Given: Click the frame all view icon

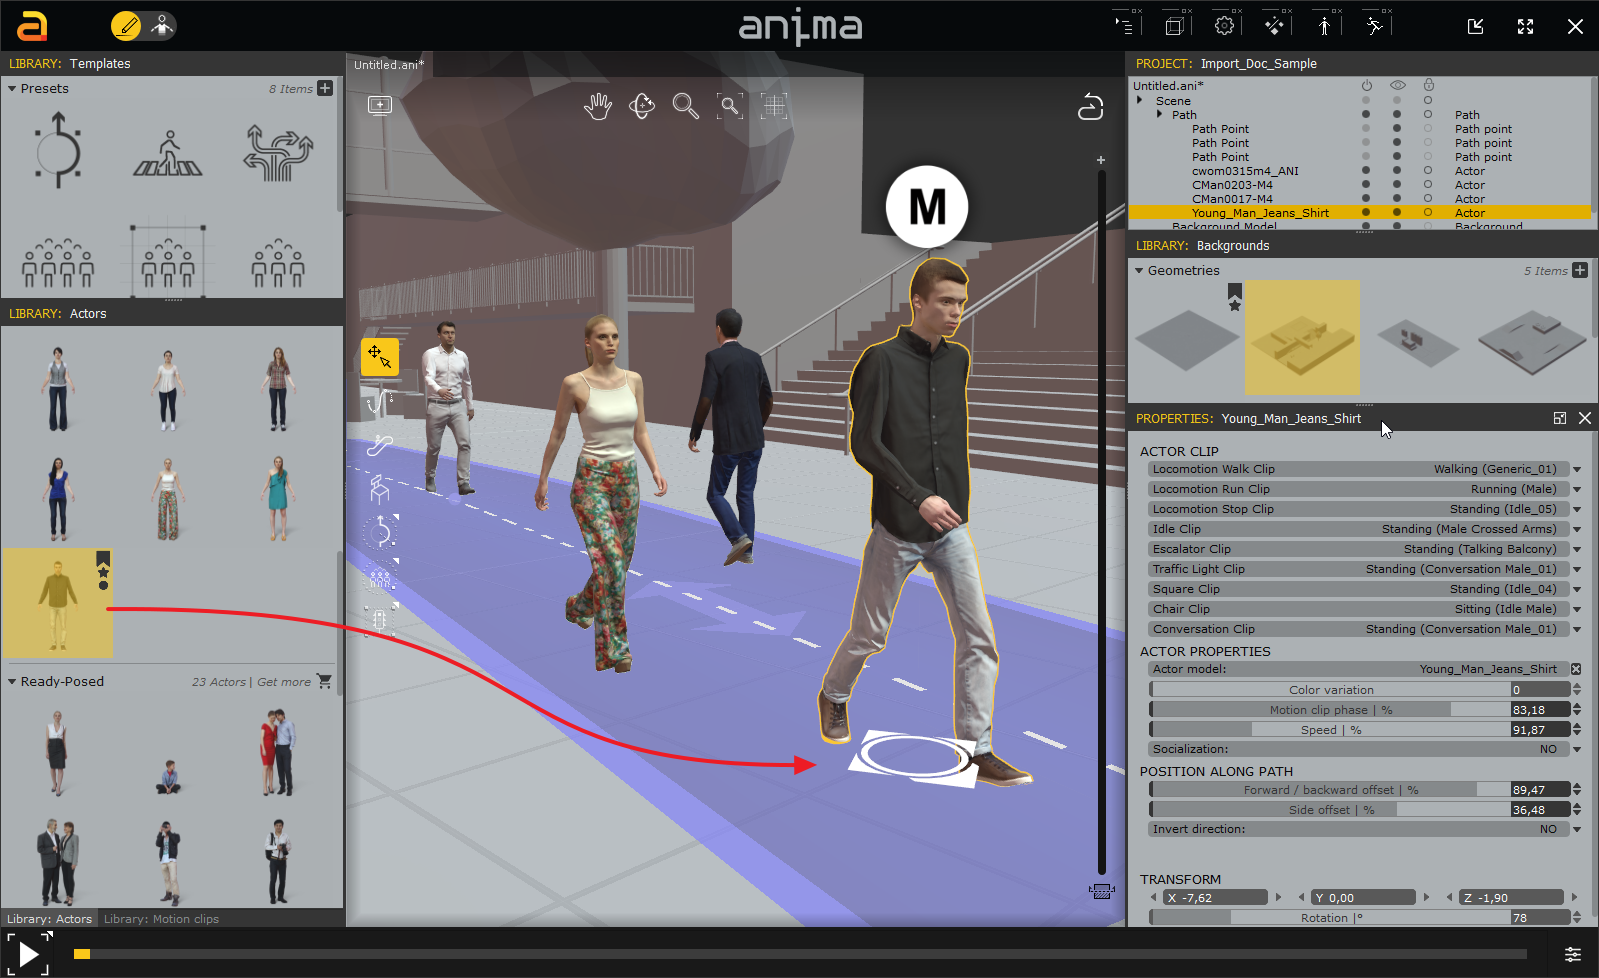Looking at the screenshot, I should (x=774, y=105).
